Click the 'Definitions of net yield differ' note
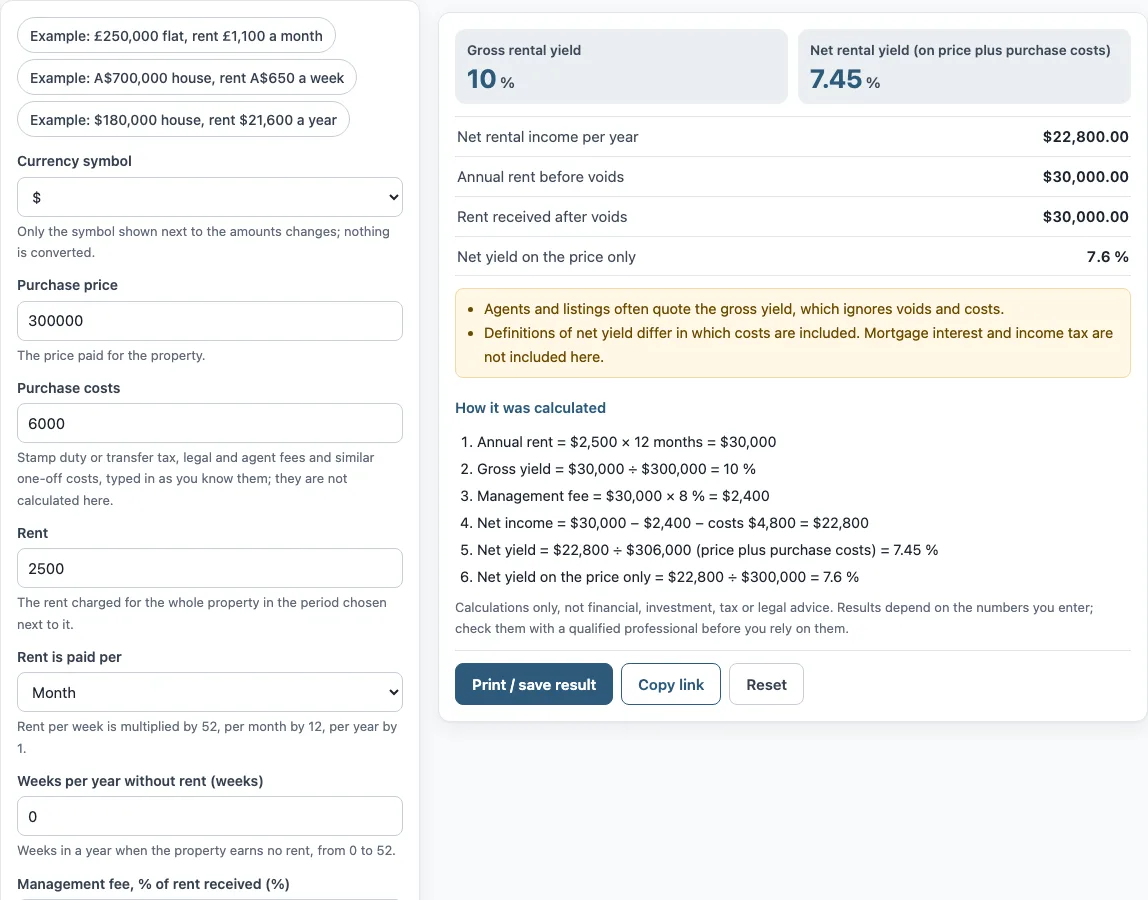This screenshot has width=1148, height=900. click(798, 345)
